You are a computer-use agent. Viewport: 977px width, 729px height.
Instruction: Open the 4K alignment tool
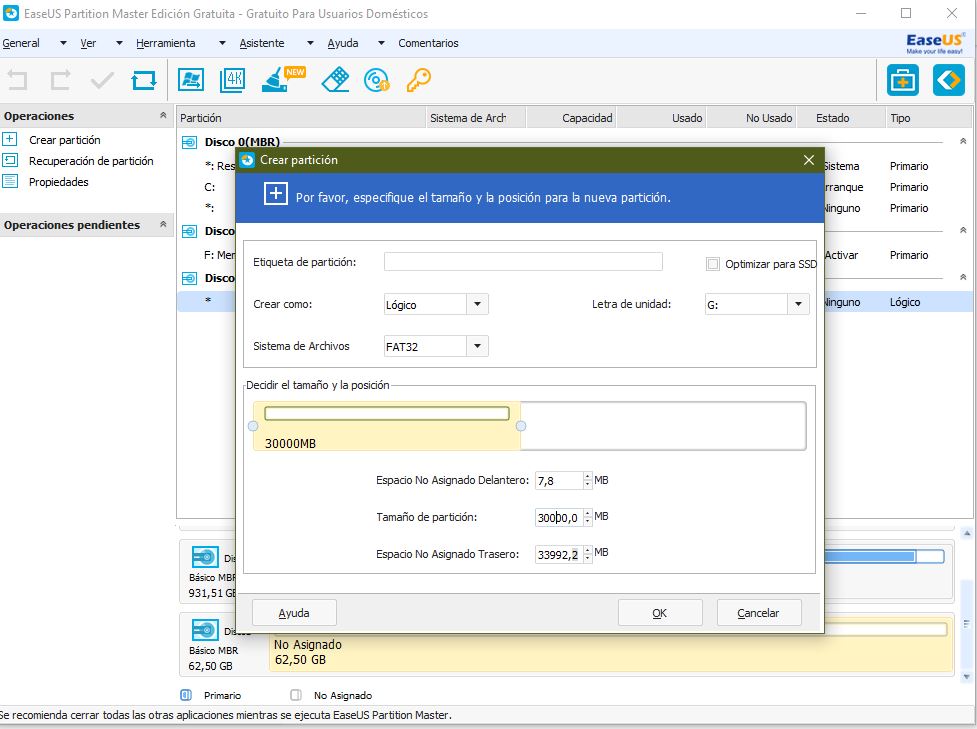click(x=232, y=80)
